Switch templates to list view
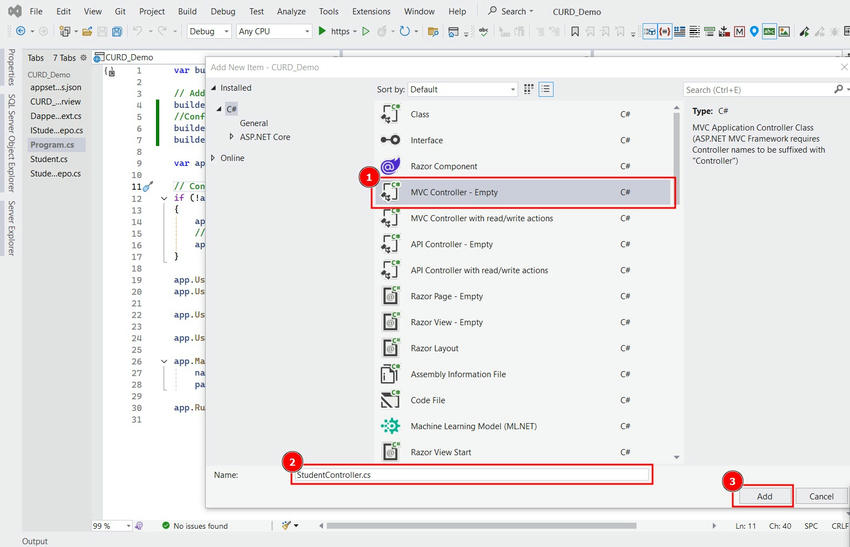 [546, 89]
